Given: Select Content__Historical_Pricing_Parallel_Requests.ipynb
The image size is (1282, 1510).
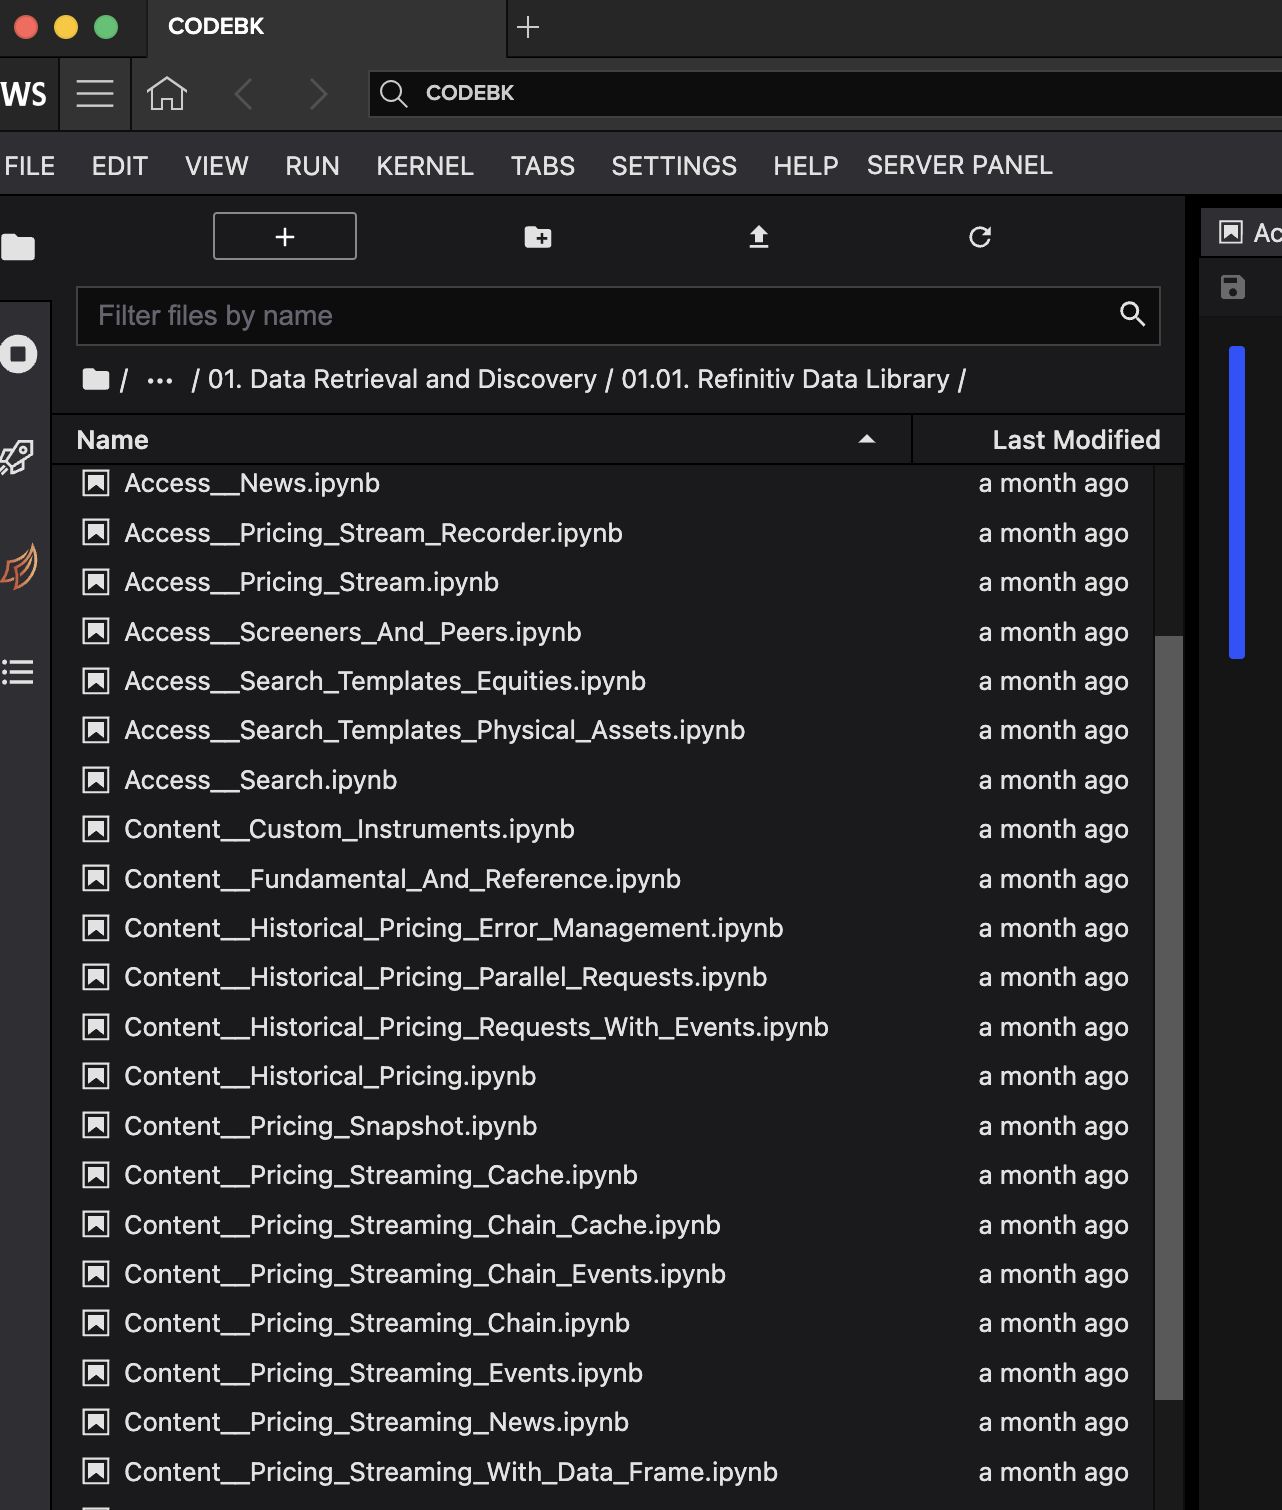Looking at the screenshot, I should [617, 977].
